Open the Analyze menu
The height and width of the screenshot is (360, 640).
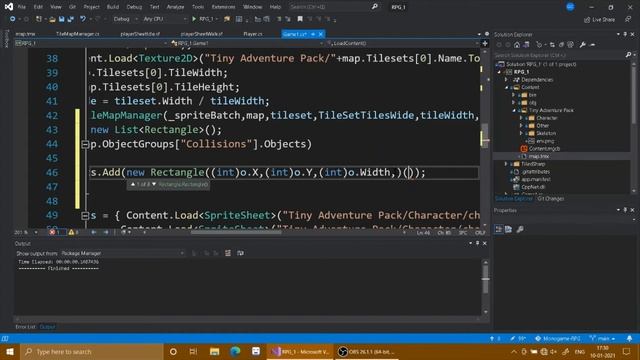click(x=175, y=7)
